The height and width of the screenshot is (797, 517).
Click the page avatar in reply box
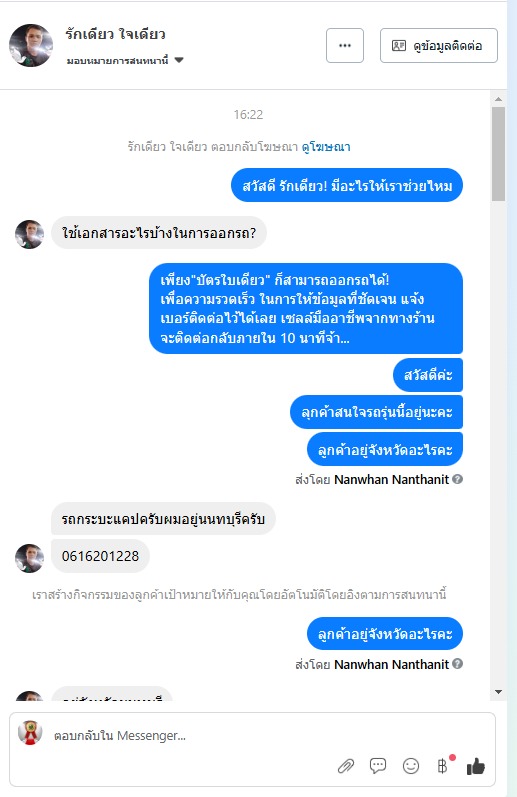30,732
